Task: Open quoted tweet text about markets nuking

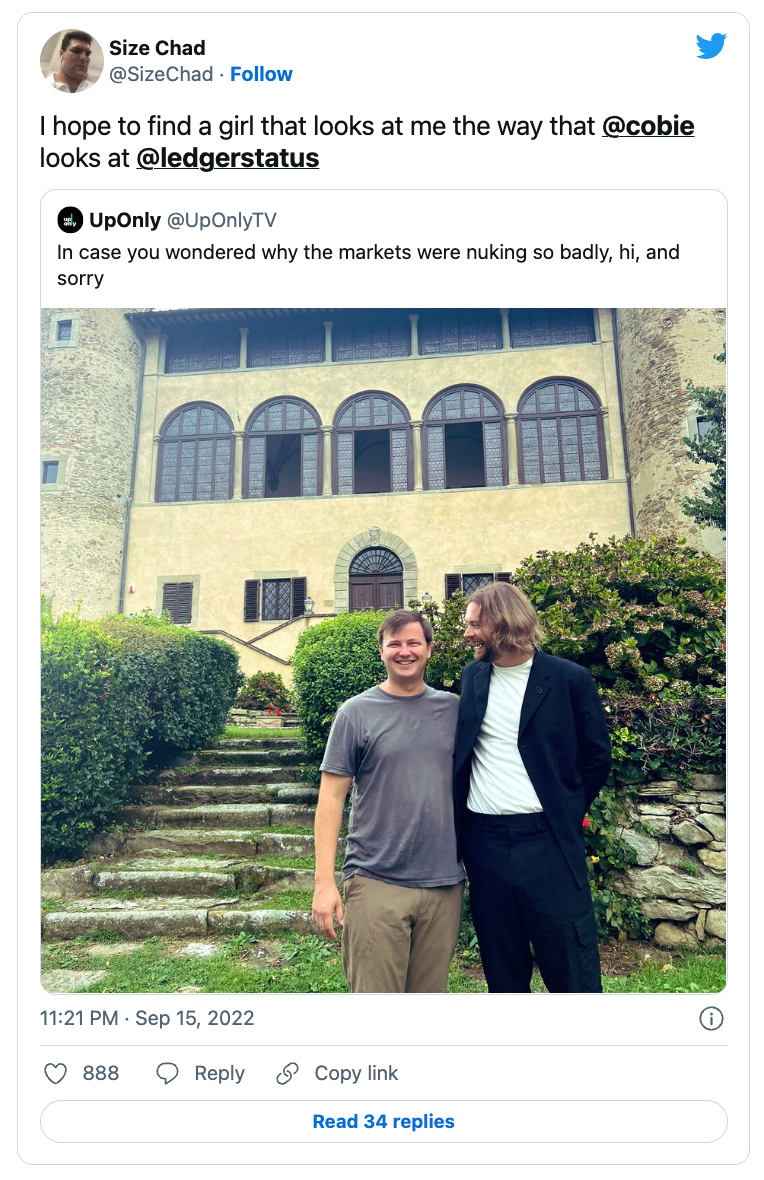Action: coord(368,265)
